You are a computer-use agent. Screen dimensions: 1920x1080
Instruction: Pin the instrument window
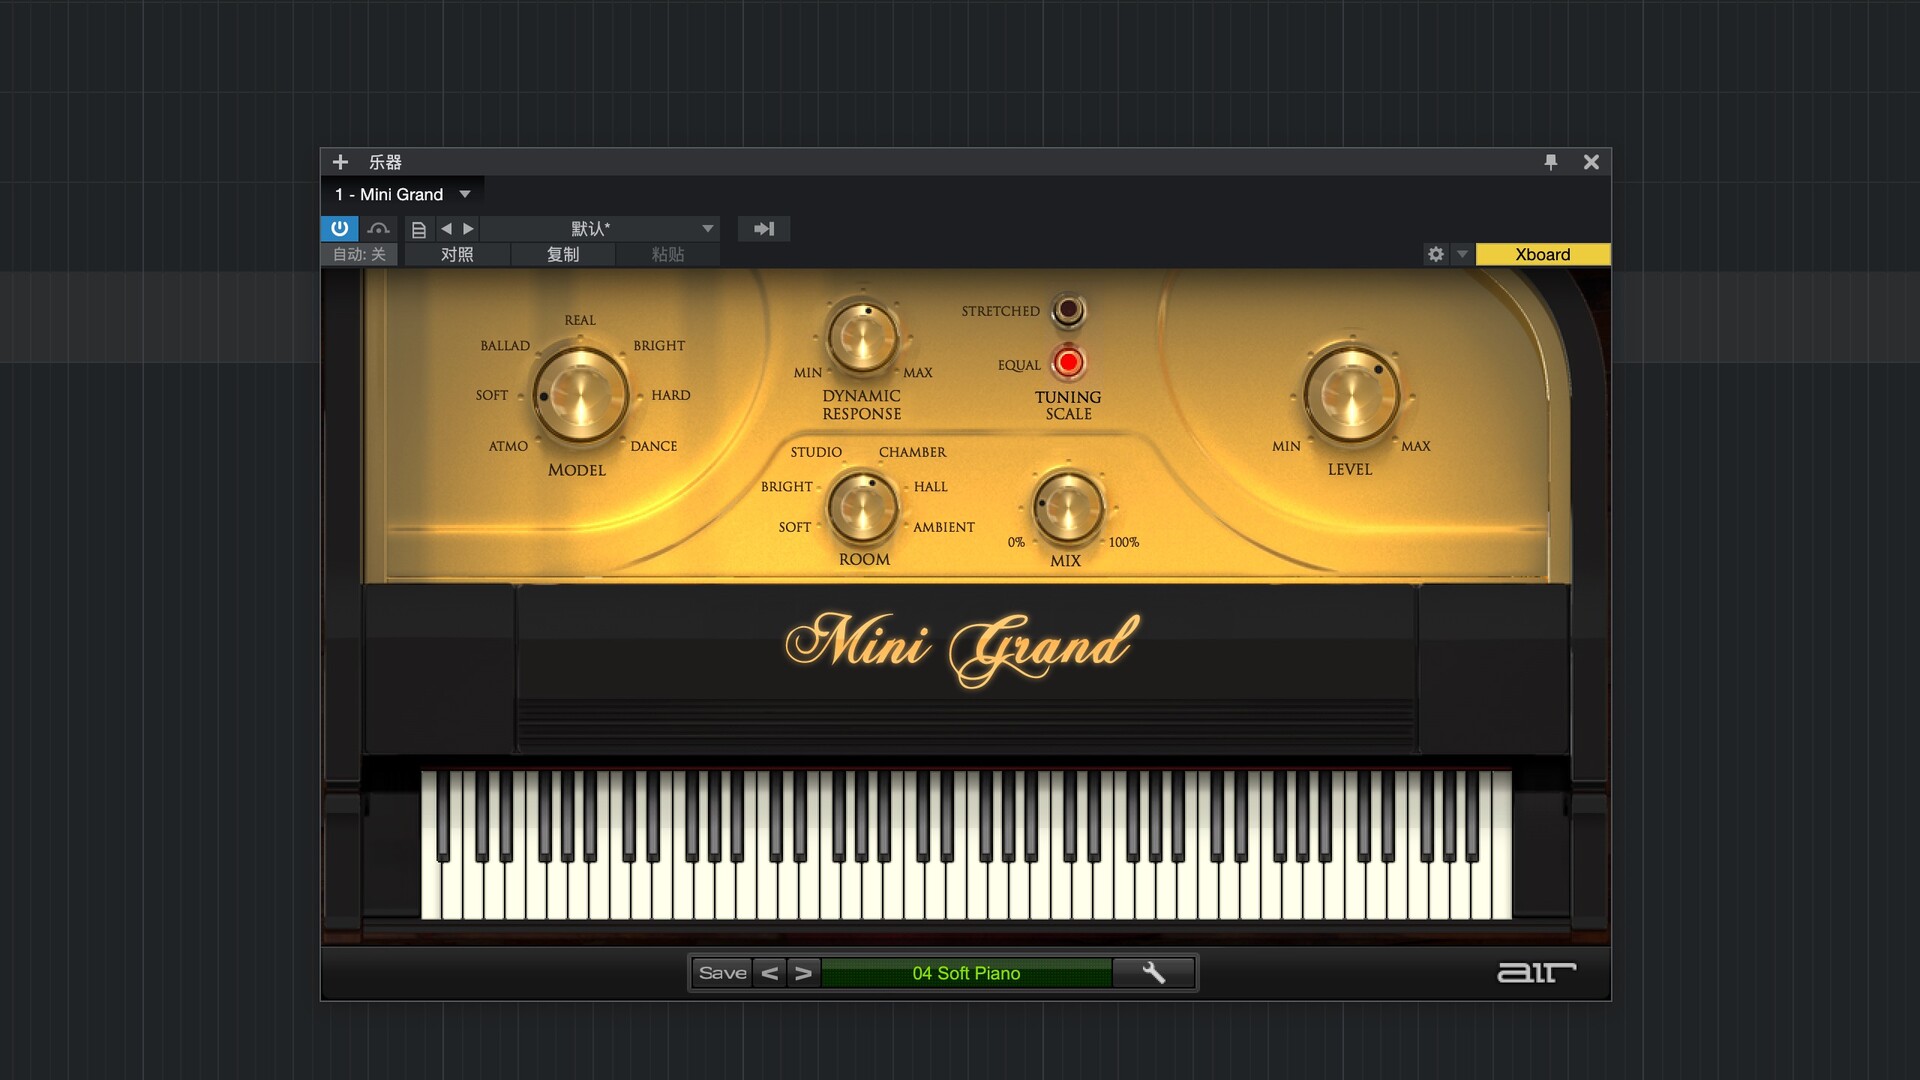pyautogui.click(x=1551, y=162)
